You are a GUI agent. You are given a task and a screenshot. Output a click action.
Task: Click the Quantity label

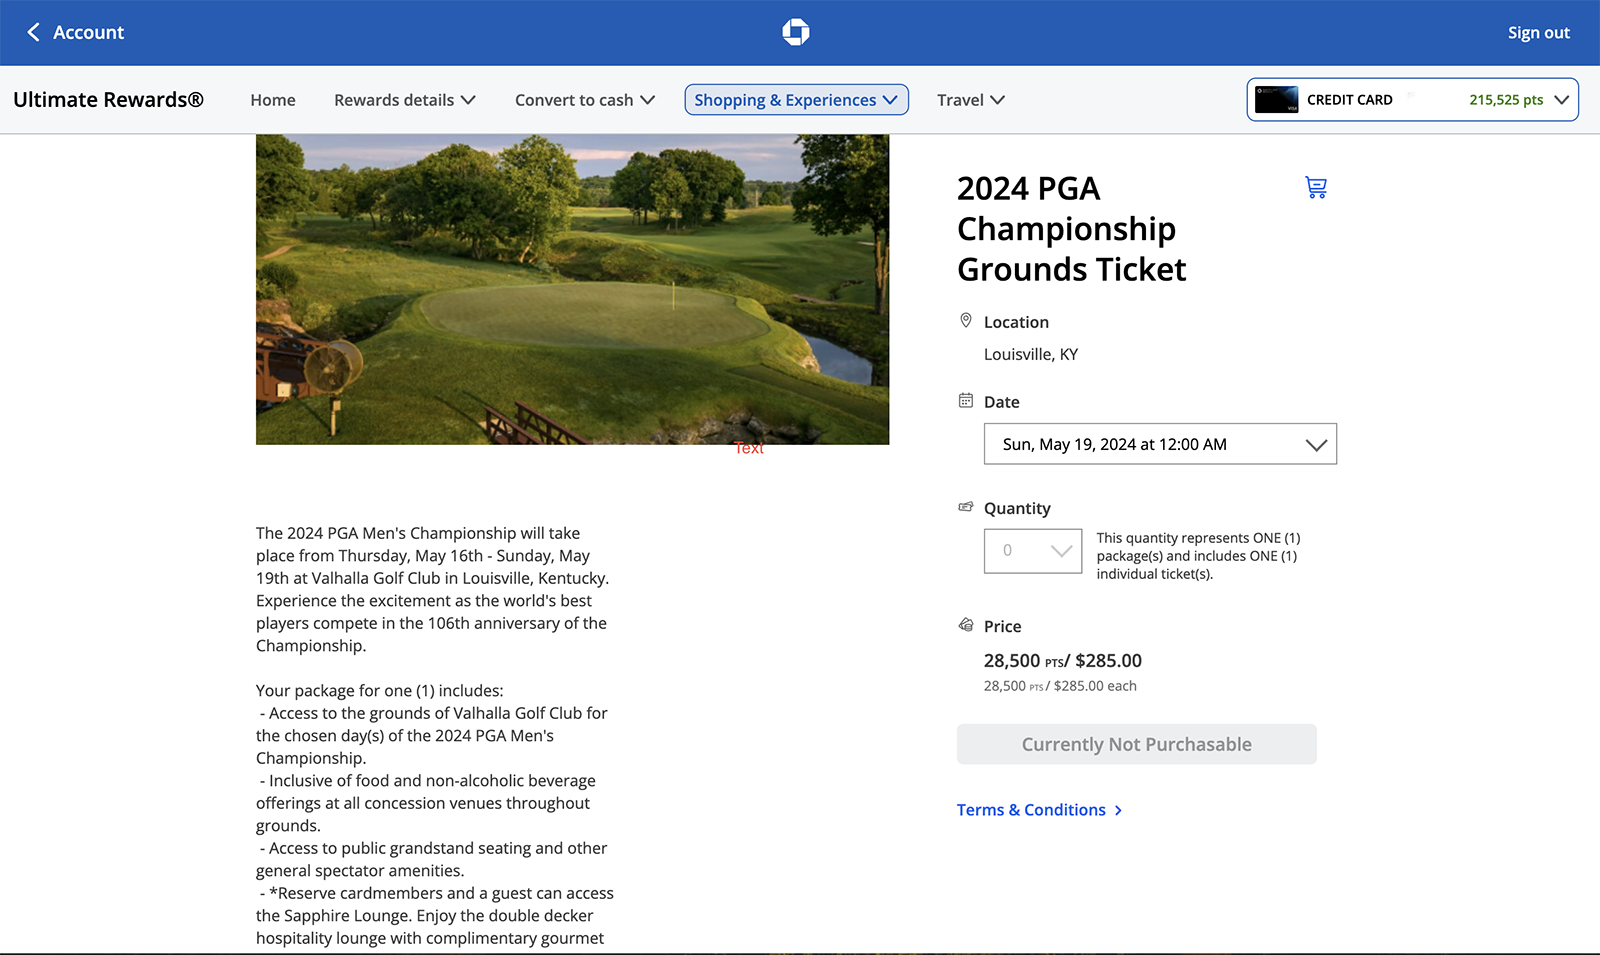pos(1017,508)
